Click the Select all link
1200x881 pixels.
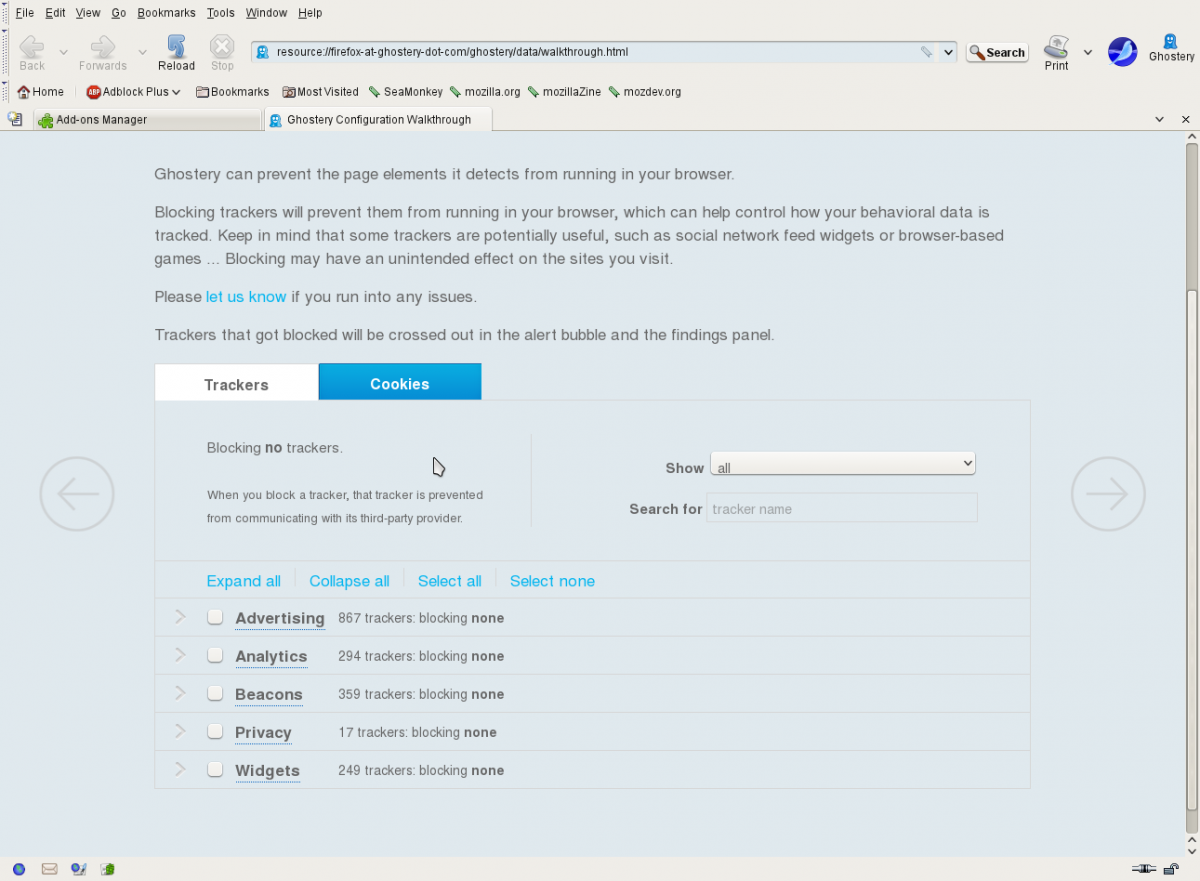(450, 581)
